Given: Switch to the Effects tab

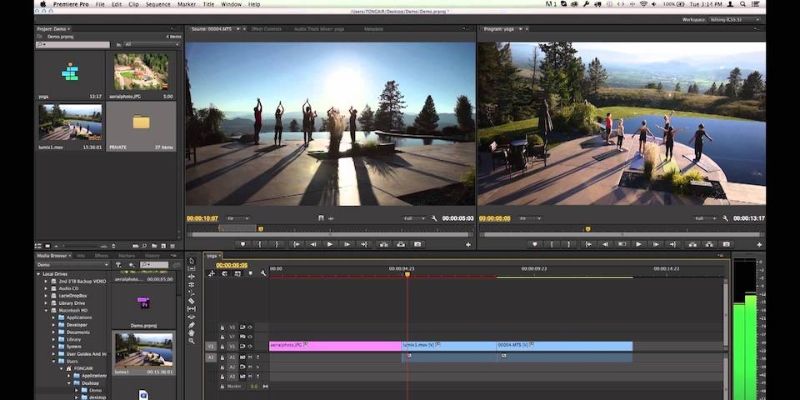Looking at the screenshot, I should (x=102, y=256).
